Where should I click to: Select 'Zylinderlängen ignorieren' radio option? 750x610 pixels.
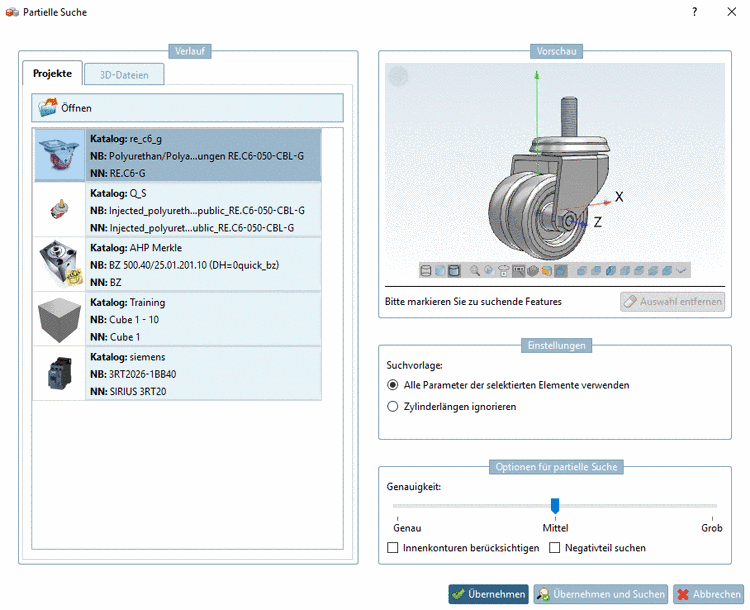(x=452, y=407)
